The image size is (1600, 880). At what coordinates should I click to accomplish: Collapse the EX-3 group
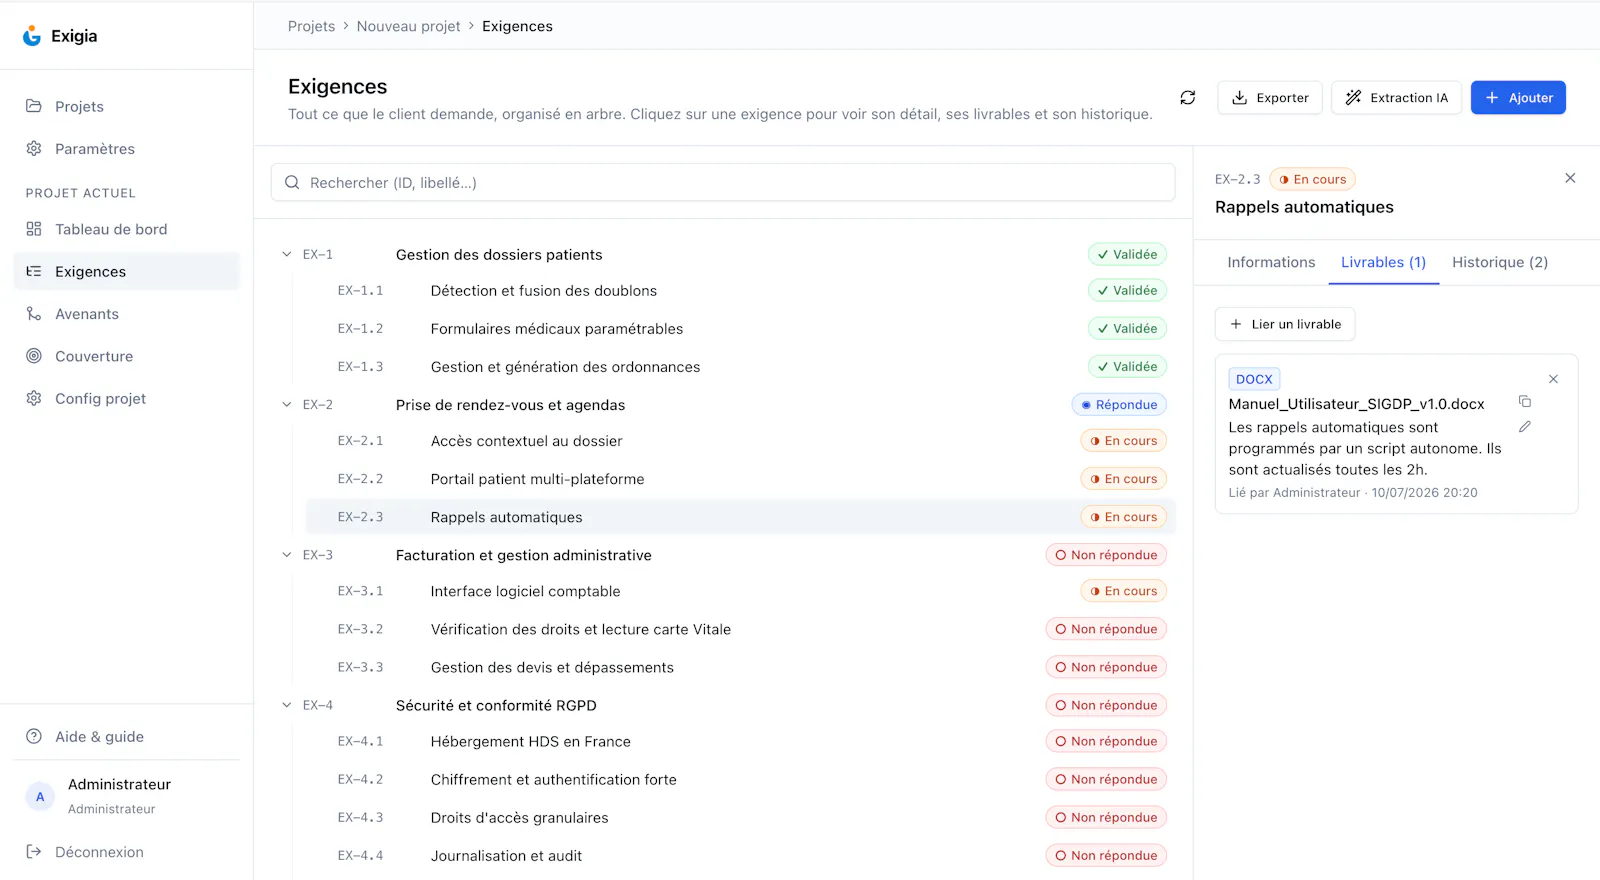(x=287, y=554)
